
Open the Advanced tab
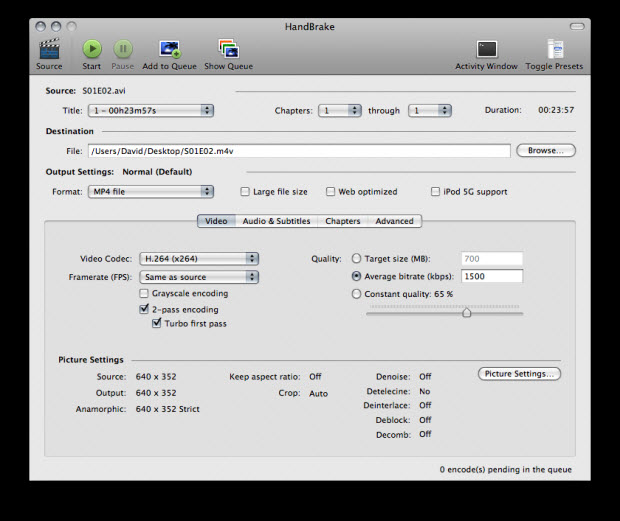tap(395, 221)
